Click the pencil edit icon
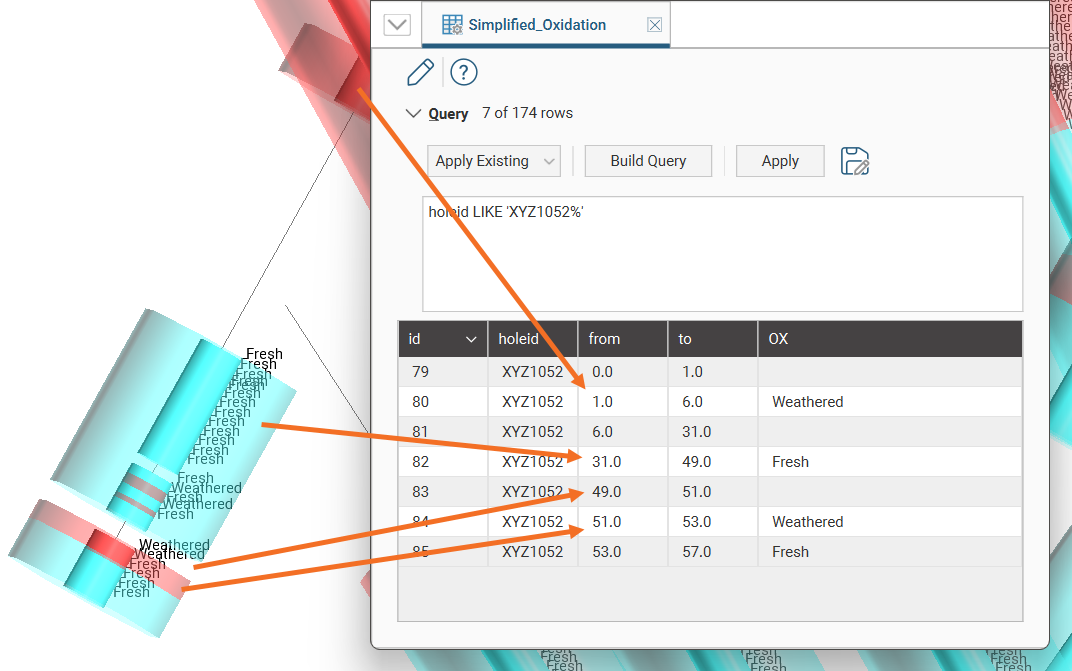This screenshot has height=671, width=1072. 420,72
